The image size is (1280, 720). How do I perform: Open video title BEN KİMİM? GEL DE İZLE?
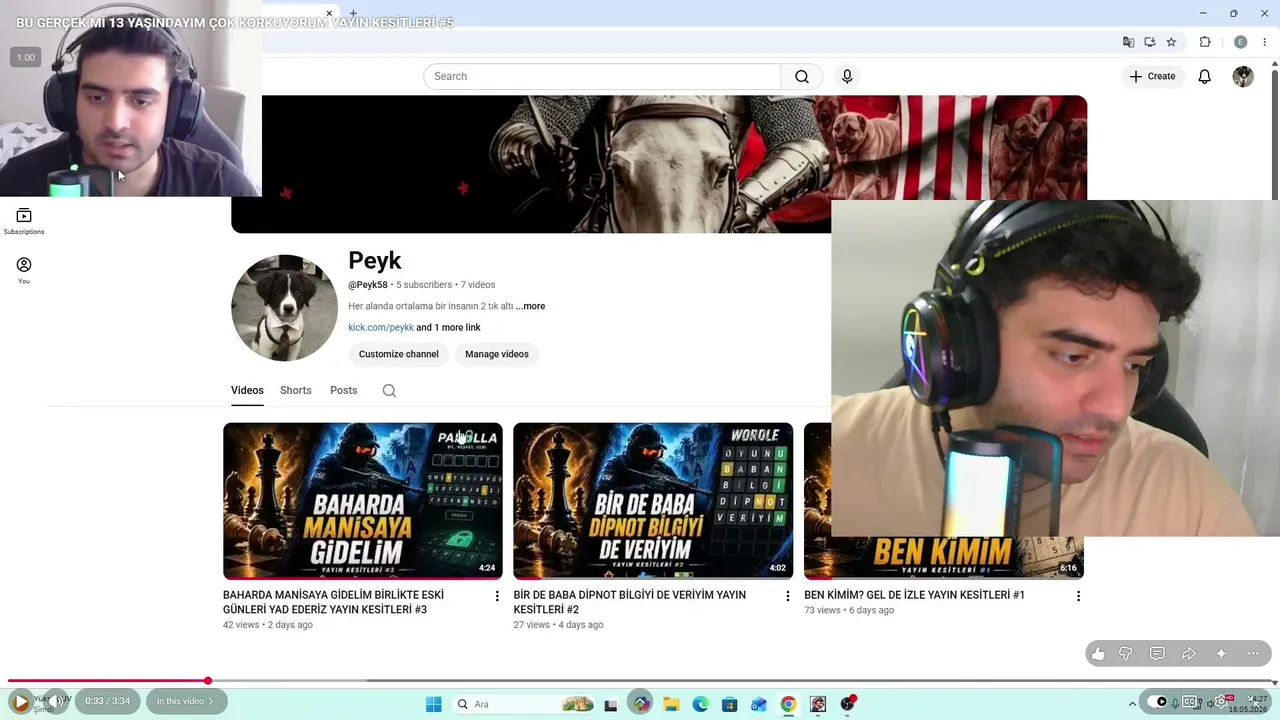[x=914, y=595]
